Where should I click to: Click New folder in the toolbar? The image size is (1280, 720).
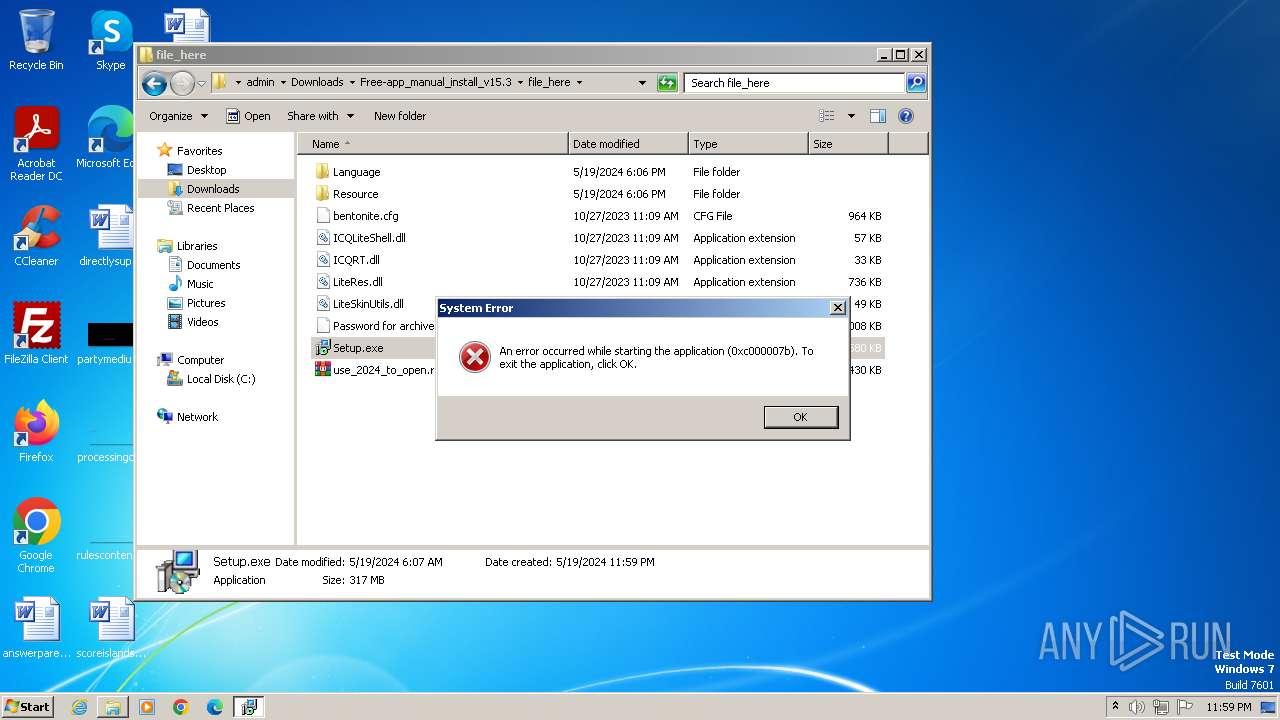(400, 116)
